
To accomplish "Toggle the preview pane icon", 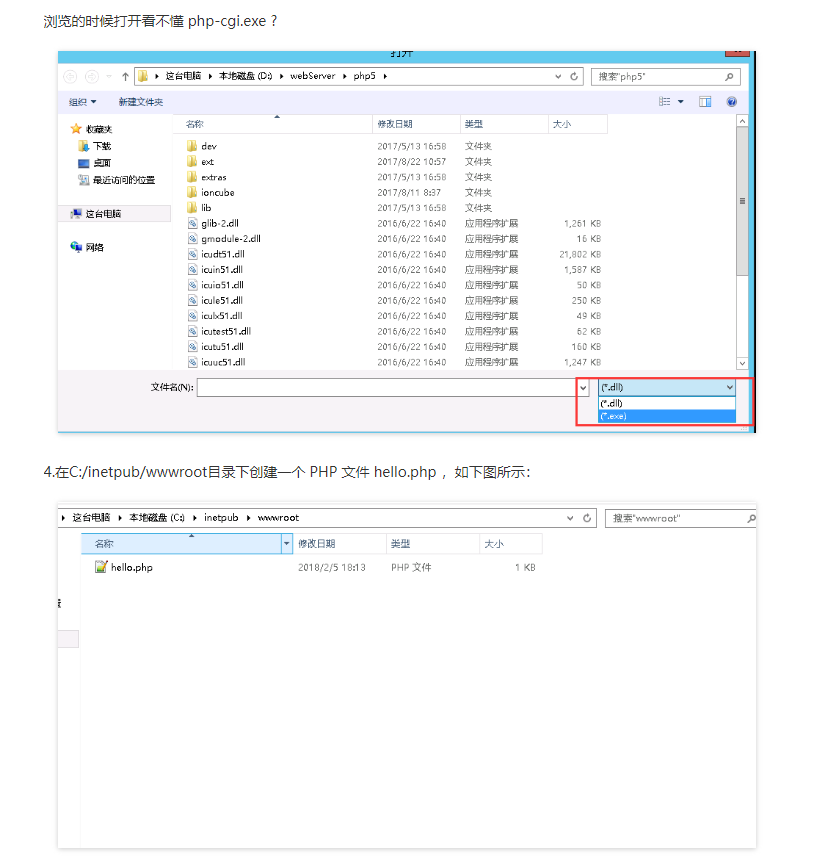I will 705,102.
